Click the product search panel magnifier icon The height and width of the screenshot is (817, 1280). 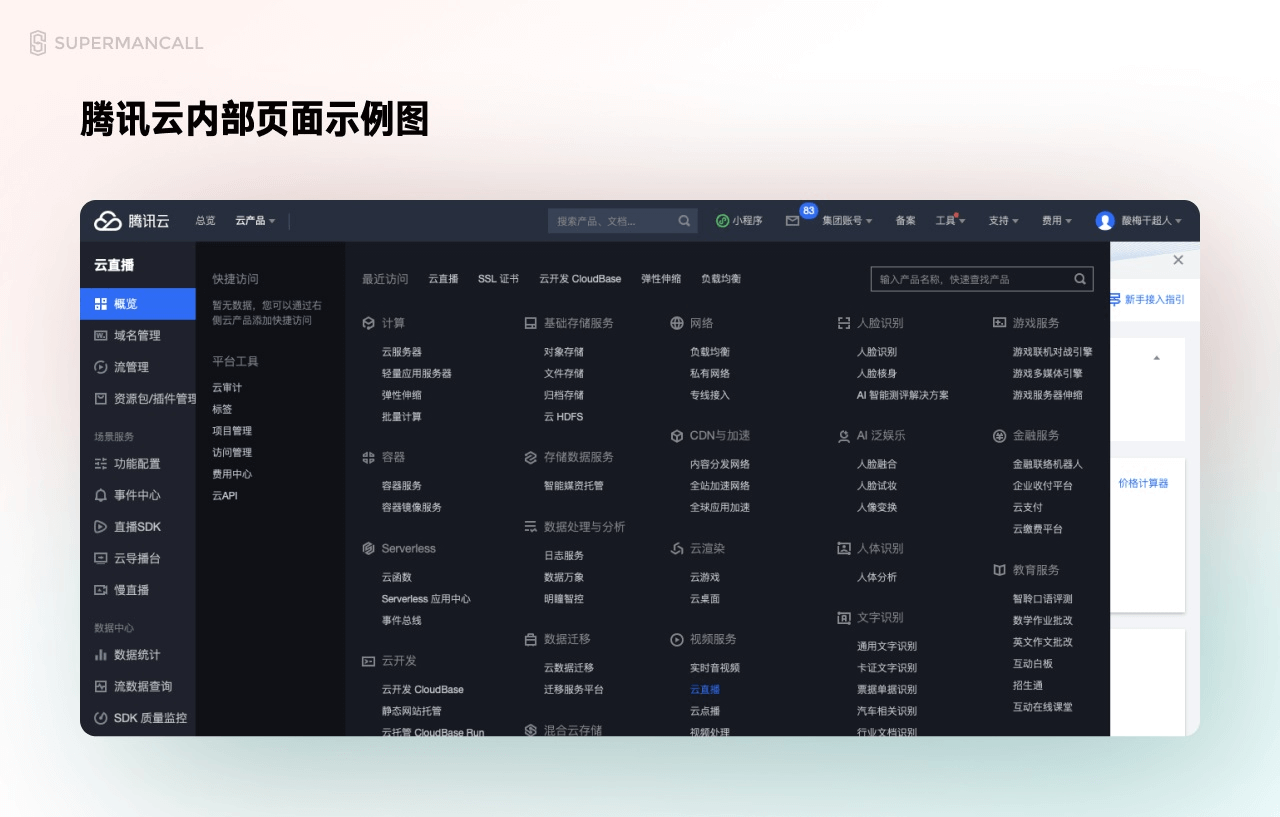[1080, 279]
